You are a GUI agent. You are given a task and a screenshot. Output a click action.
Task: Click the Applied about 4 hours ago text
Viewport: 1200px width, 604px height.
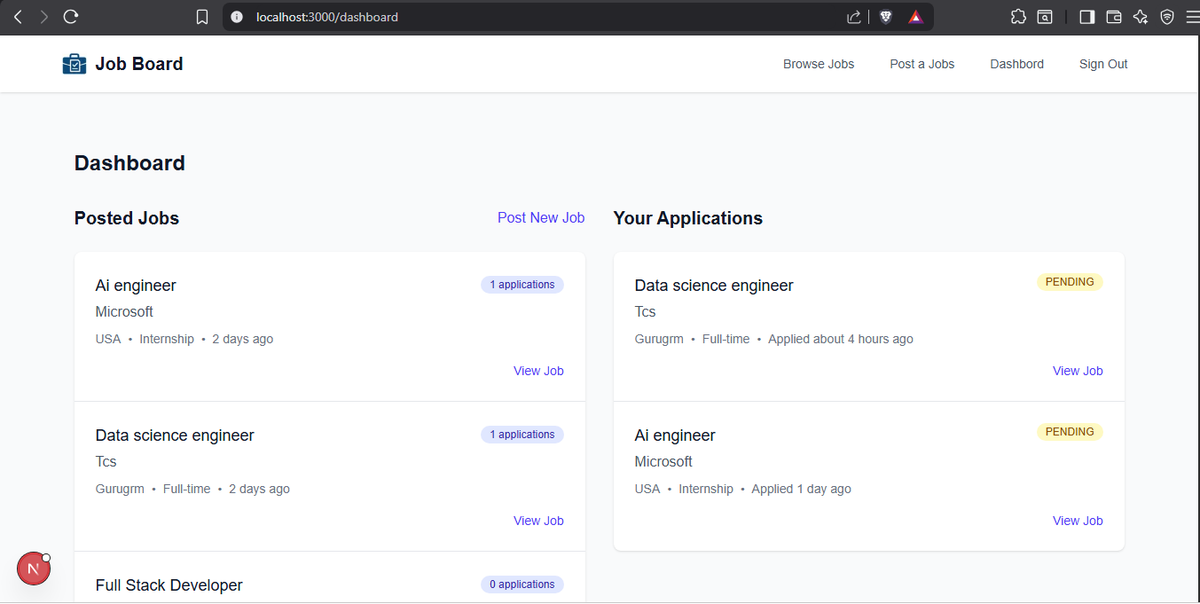pos(841,339)
